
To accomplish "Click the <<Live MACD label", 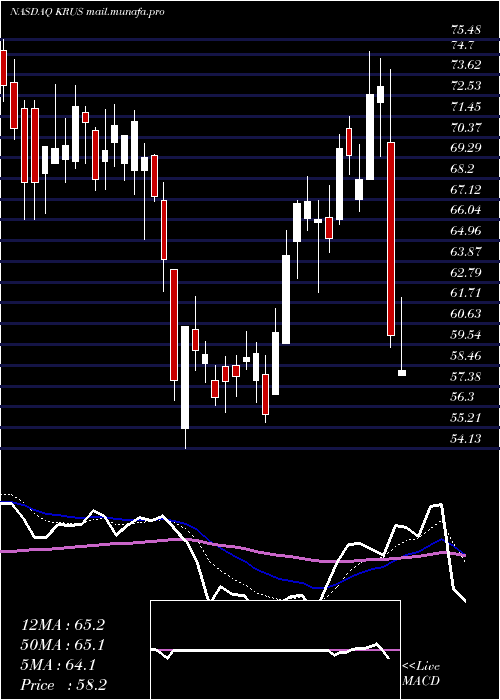I will [x=421, y=674].
